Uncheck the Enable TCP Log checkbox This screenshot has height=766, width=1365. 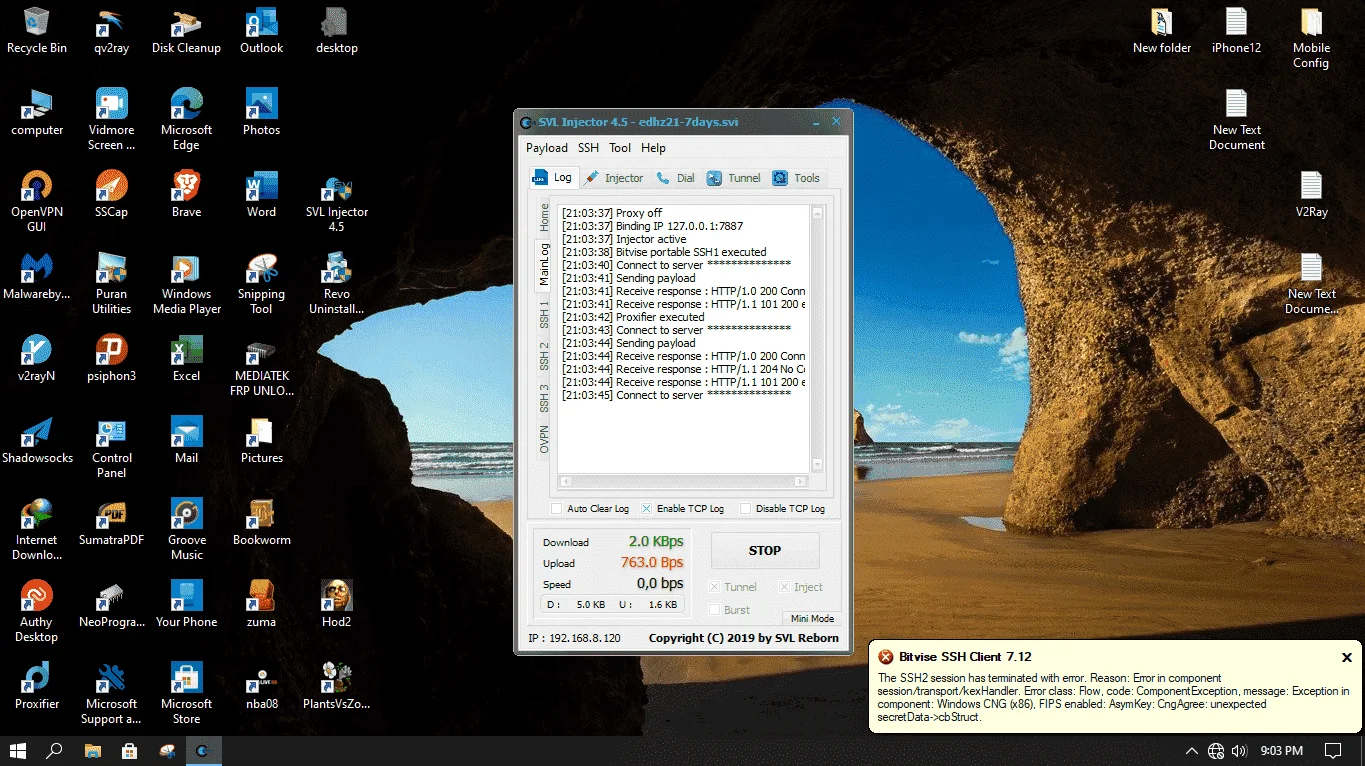[x=647, y=509]
